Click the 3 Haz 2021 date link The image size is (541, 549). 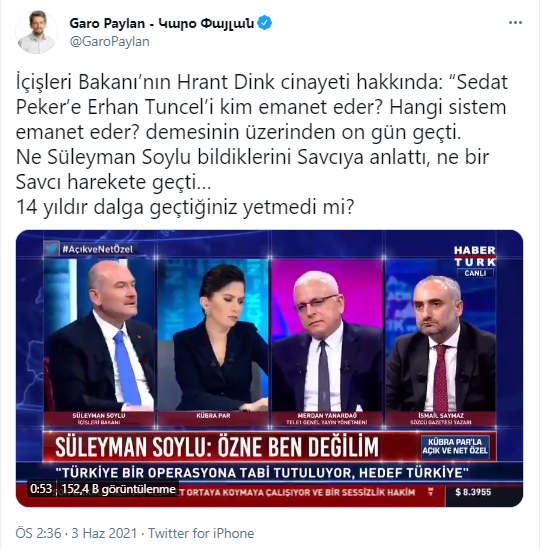104,533
